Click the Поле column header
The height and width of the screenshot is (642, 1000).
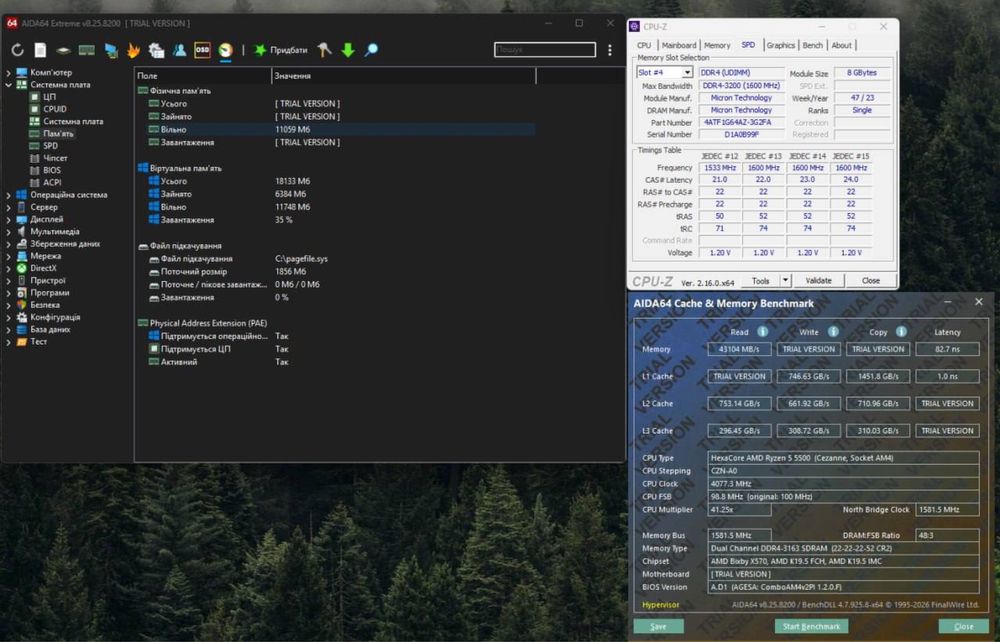203,76
